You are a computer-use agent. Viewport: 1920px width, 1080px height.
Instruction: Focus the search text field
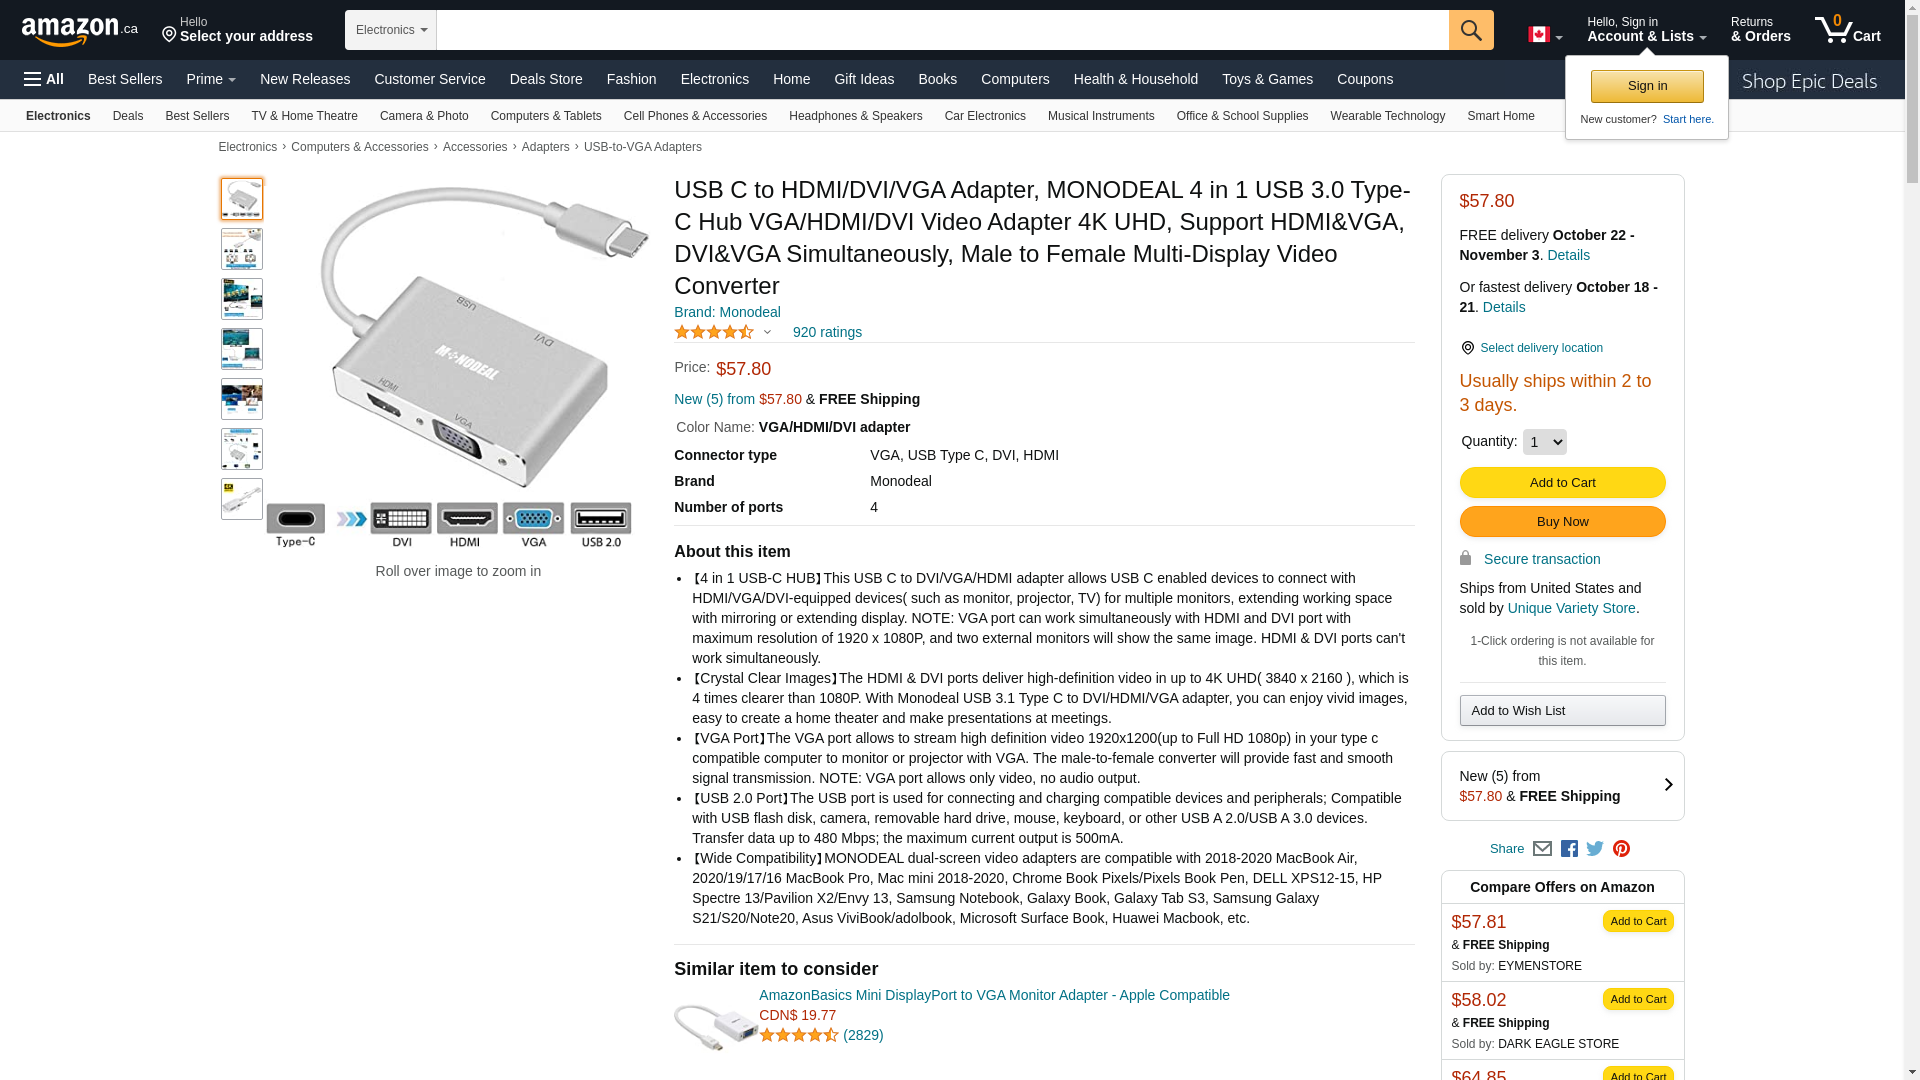pyautogui.click(x=942, y=30)
